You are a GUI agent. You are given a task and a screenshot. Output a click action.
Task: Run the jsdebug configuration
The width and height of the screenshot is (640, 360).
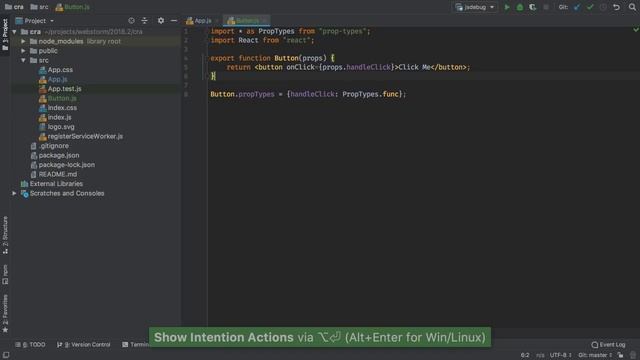(507, 7)
